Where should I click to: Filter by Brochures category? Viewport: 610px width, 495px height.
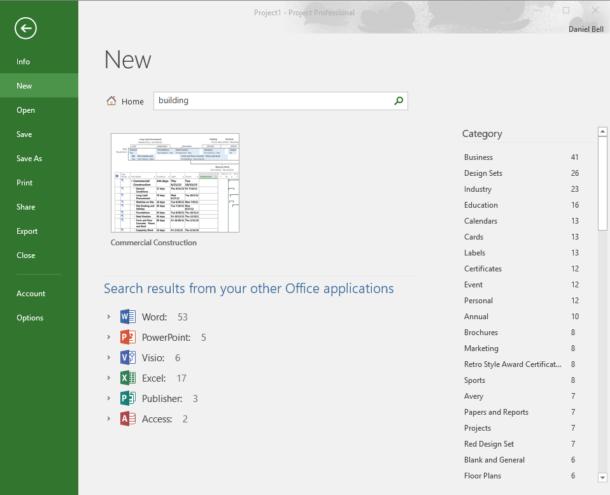click(521, 332)
